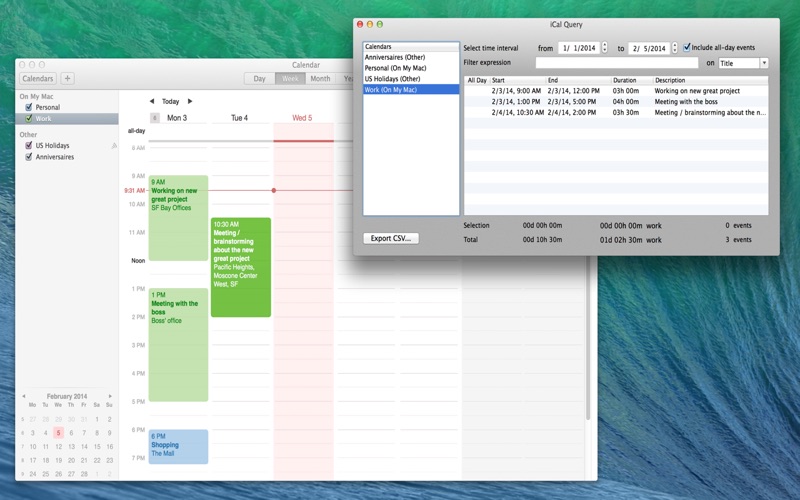Toggle Include all-day events checkbox
Screen dimensions: 800x500
tap(687, 47)
